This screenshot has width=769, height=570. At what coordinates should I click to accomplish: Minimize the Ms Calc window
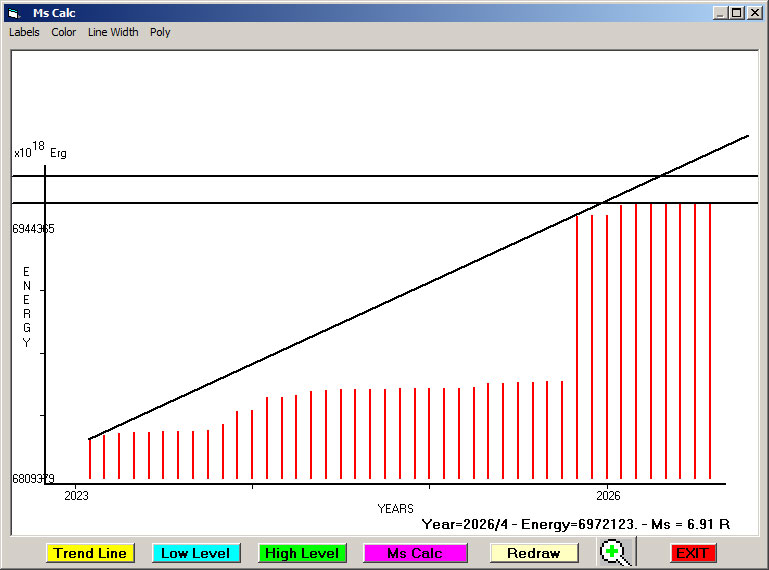(720, 13)
